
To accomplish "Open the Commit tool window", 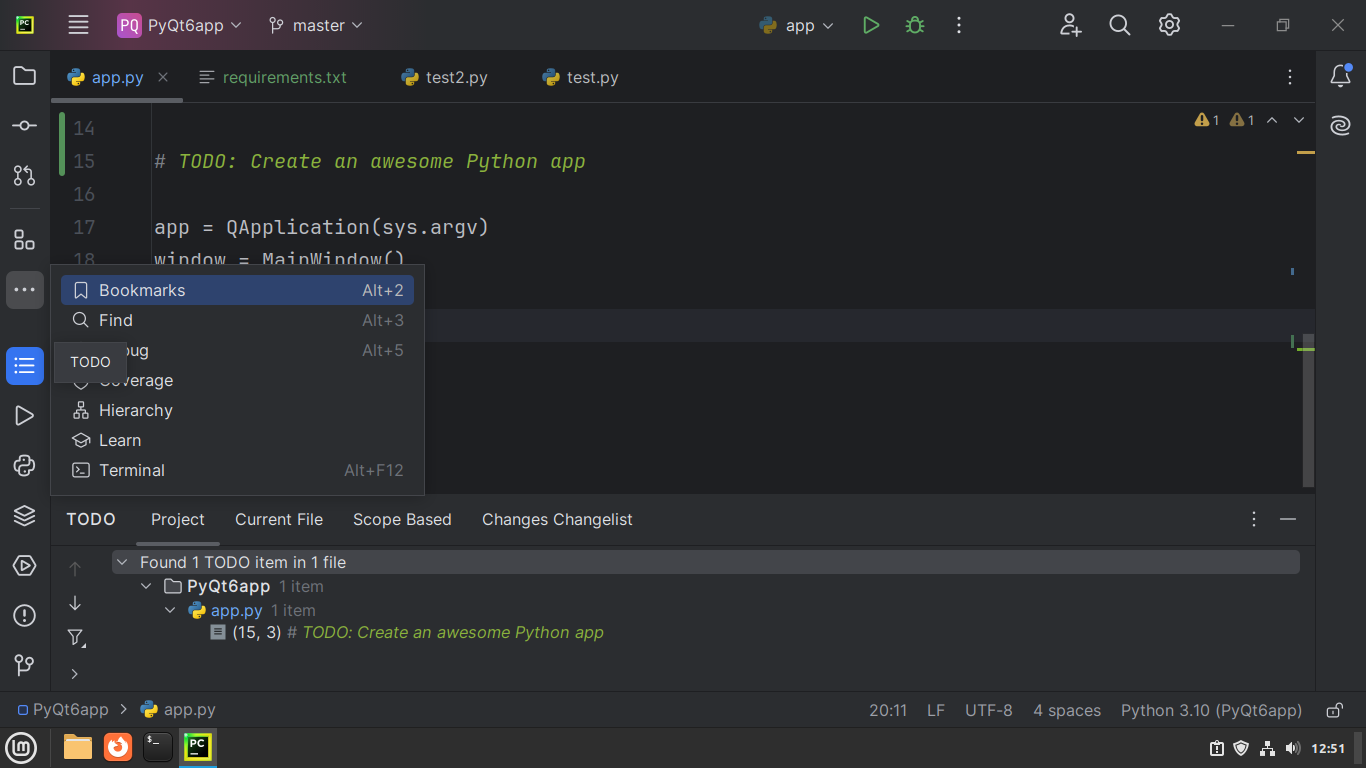I will pyautogui.click(x=24, y=126).
